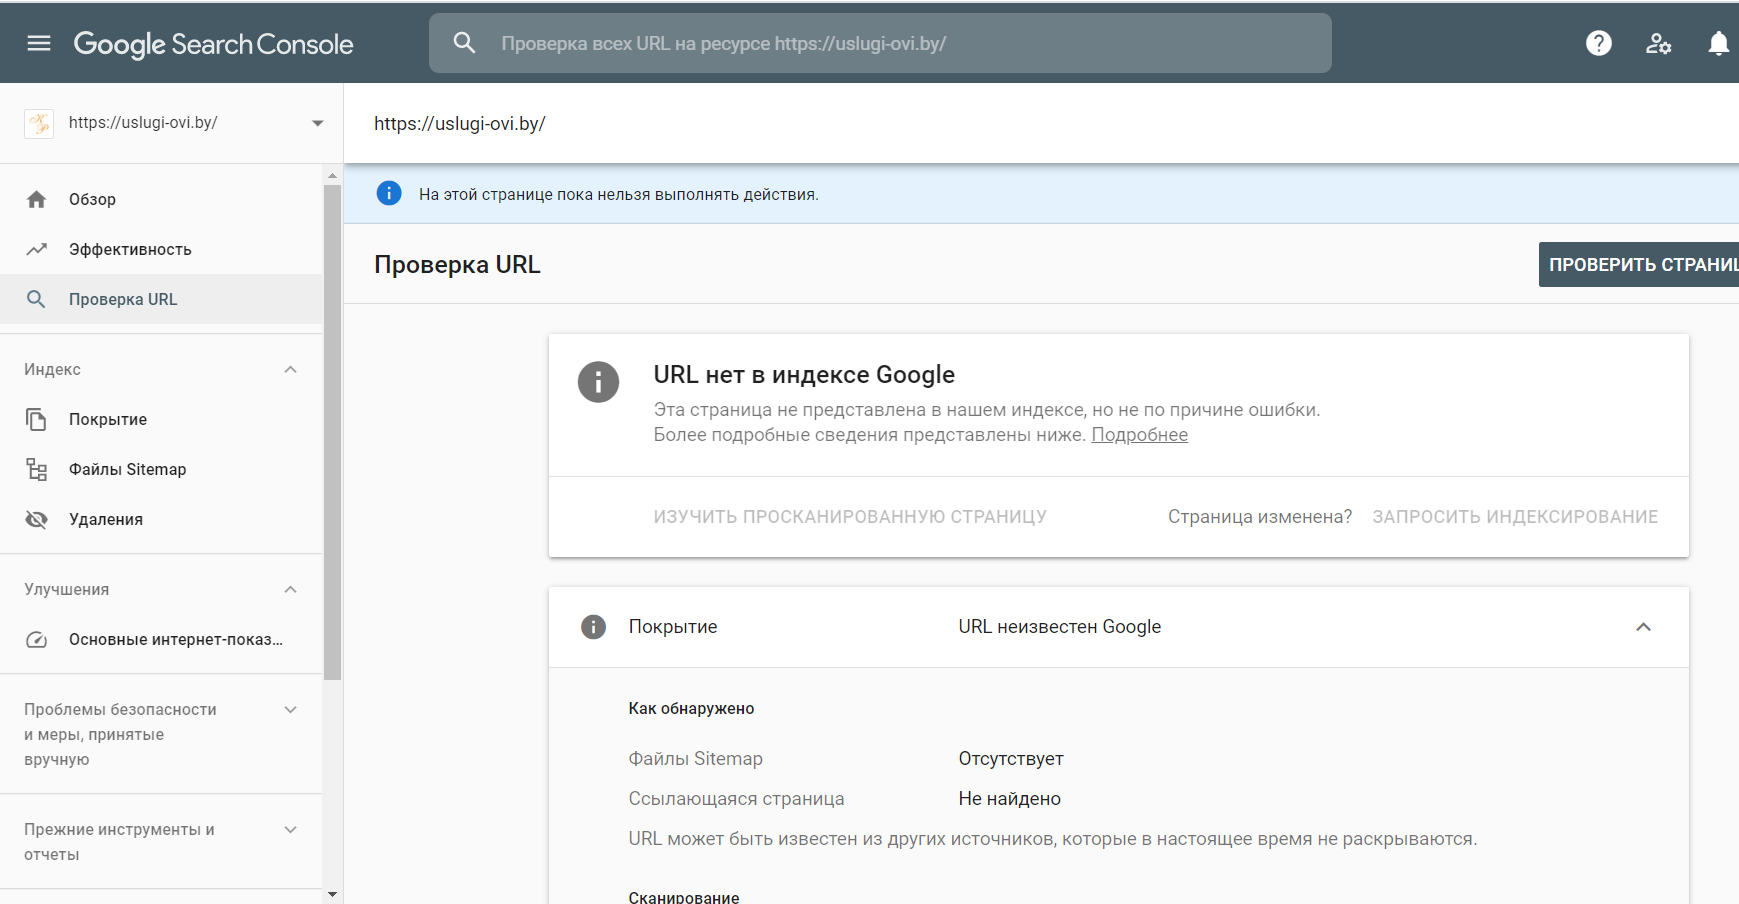Screen dimensions: 1739x904
Task: Click the Проверка URL magnifier icon in the sidebar
Action: (36, 299)
